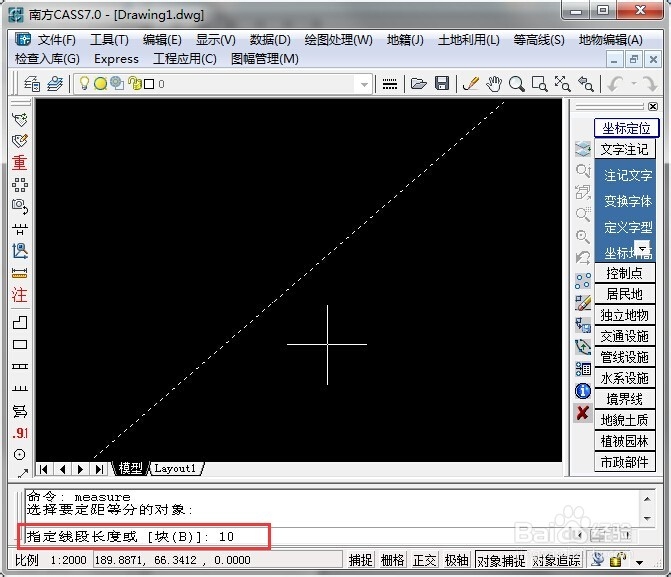
Task: Click the red 注 annotation icon
Action: point(20,295)
